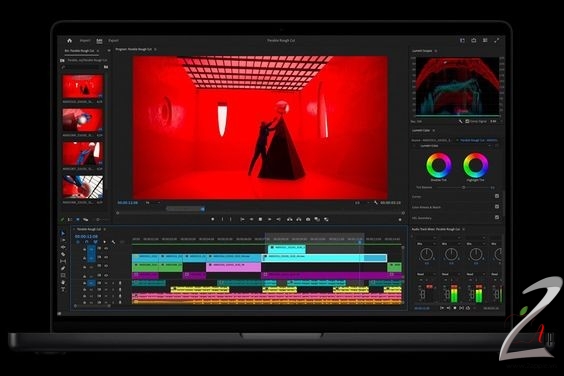This screenshot has width=564, height=376.
Task: Select the Slip tool
Action: tap(63, 261)
